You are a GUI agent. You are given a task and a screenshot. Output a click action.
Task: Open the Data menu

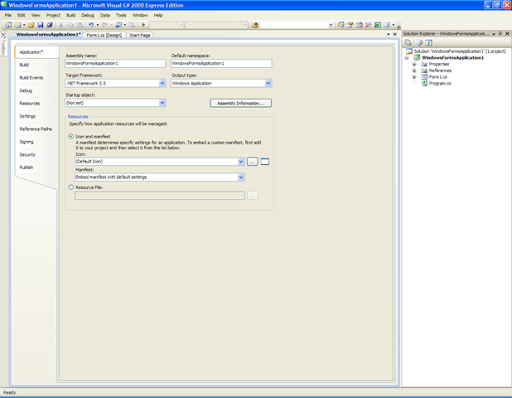(105, 15)
